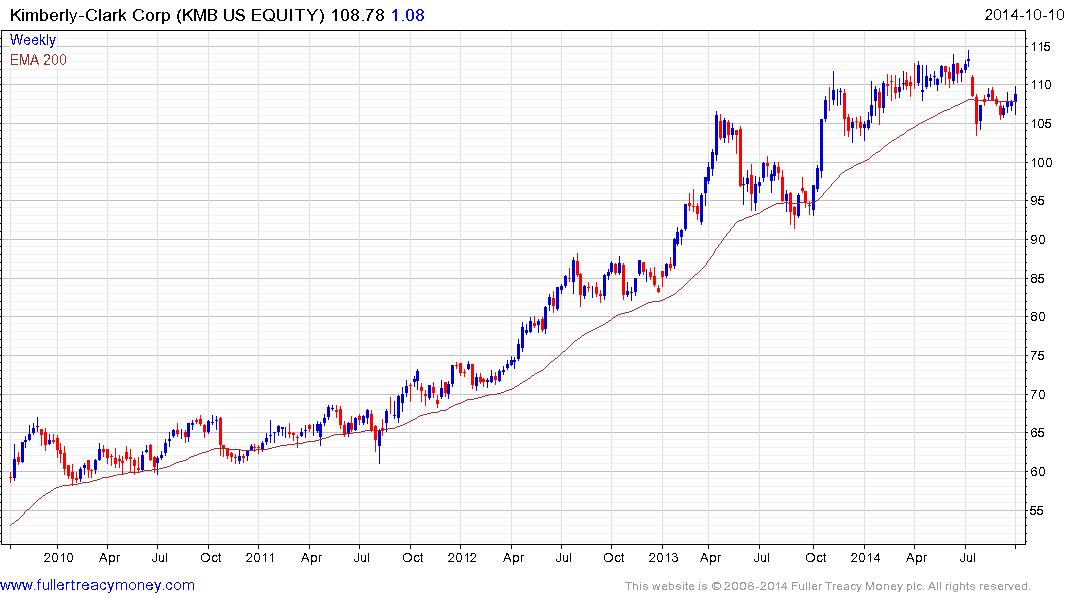Click the 'EMA 200' legend label
Screen dimensions: 1075x600
[x=38, y=60]
